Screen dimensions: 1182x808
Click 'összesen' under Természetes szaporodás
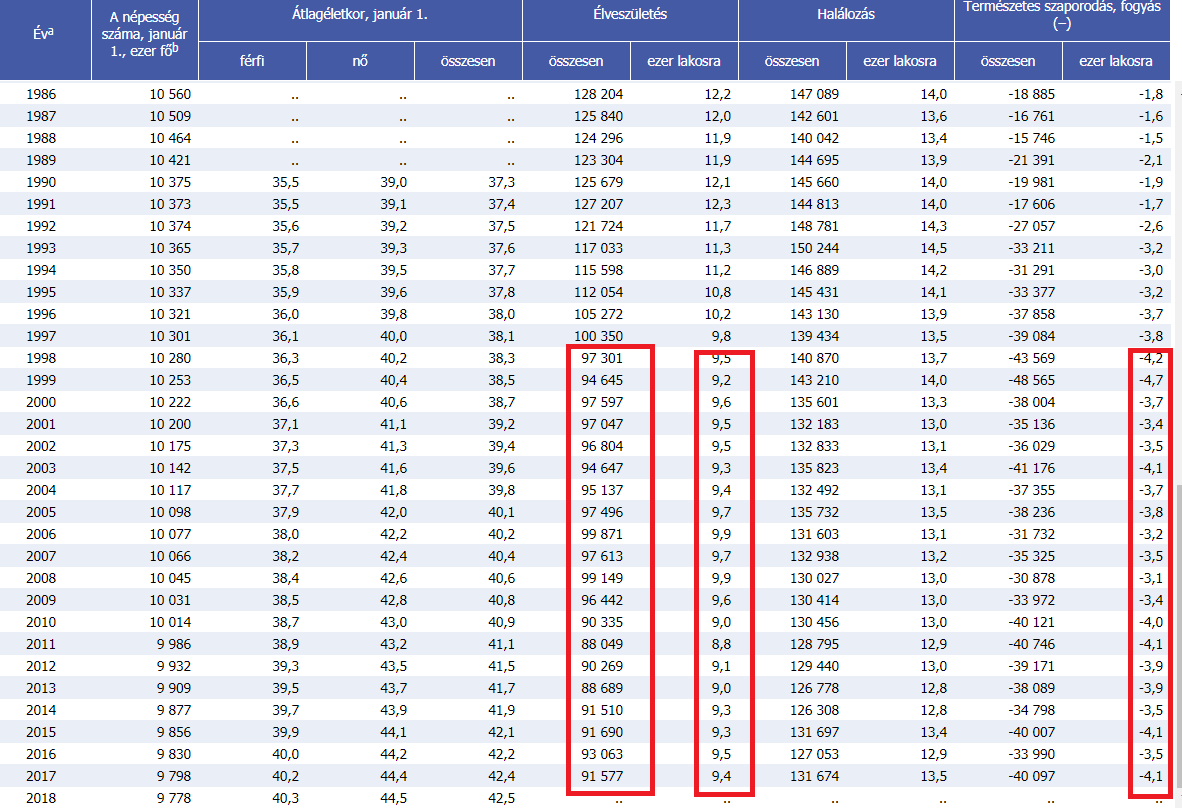pos(1007,61)
